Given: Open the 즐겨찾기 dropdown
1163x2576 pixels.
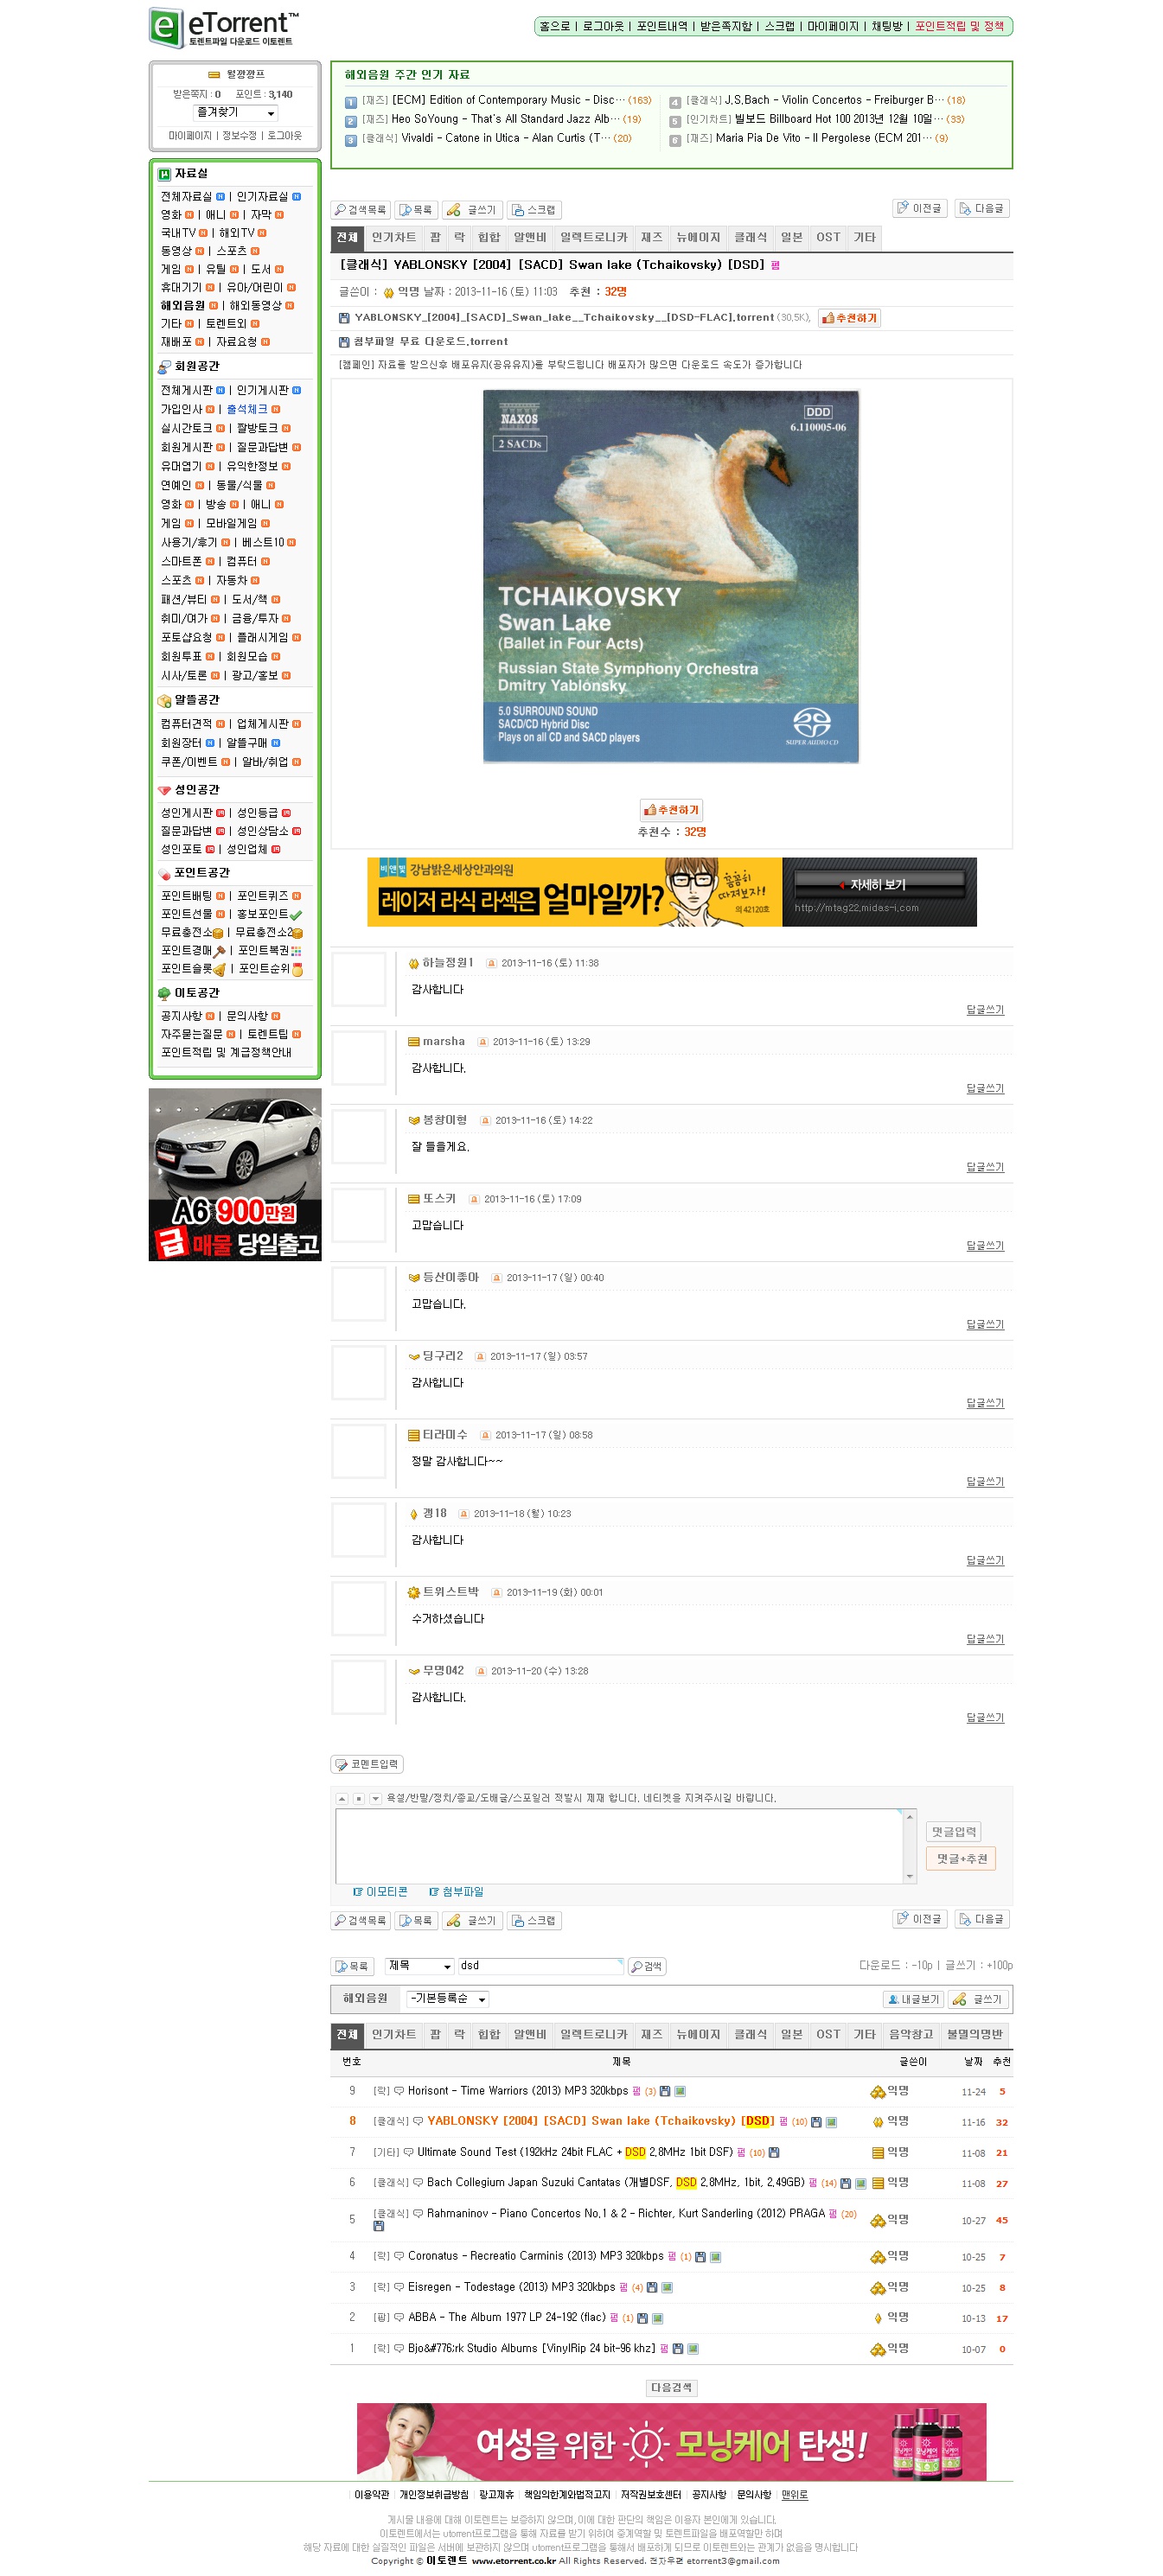Looking at the screenshot, I should [x=235, y=113].
